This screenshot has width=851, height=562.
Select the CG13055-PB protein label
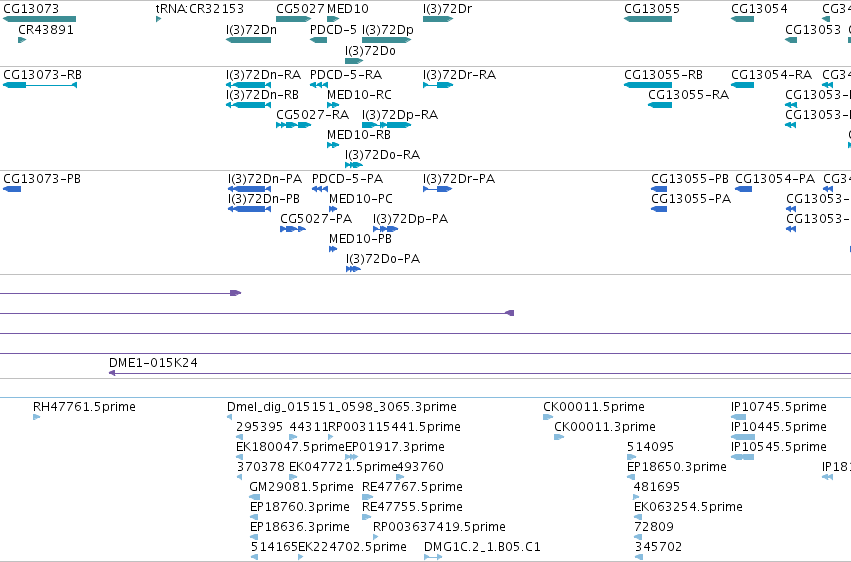[x=690, y=179]
